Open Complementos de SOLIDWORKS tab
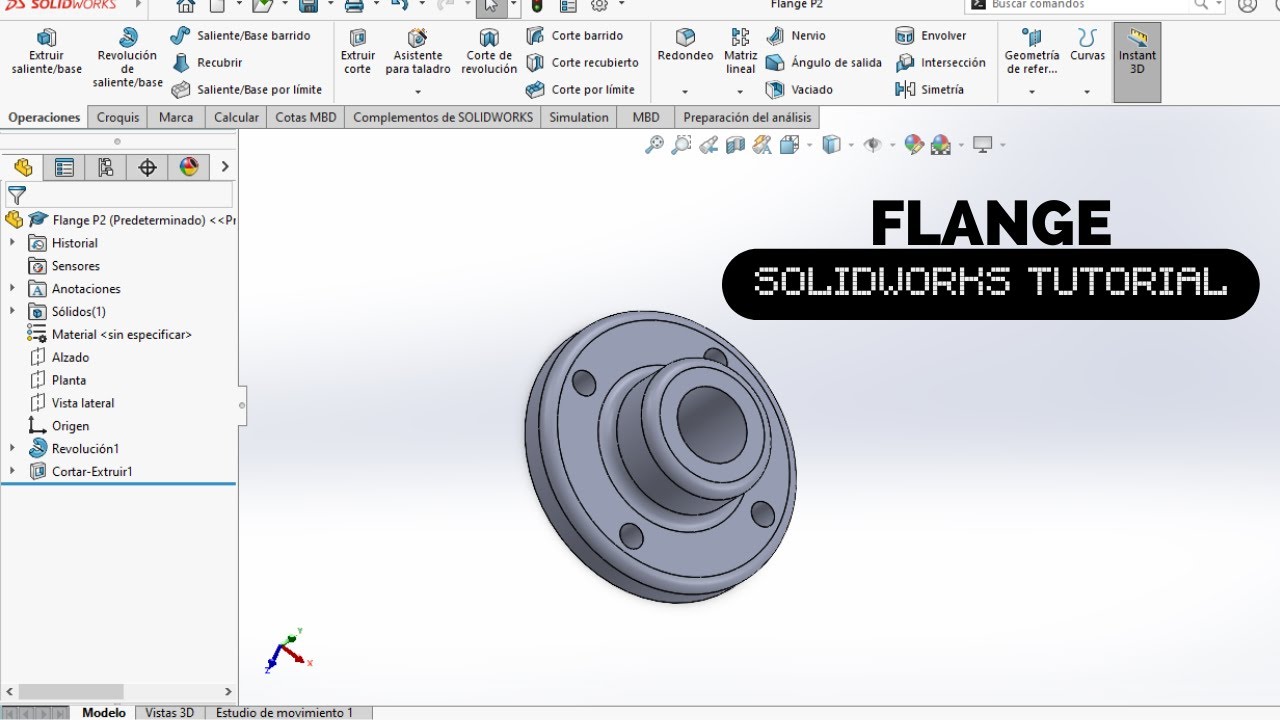 [x=443, y=117]
